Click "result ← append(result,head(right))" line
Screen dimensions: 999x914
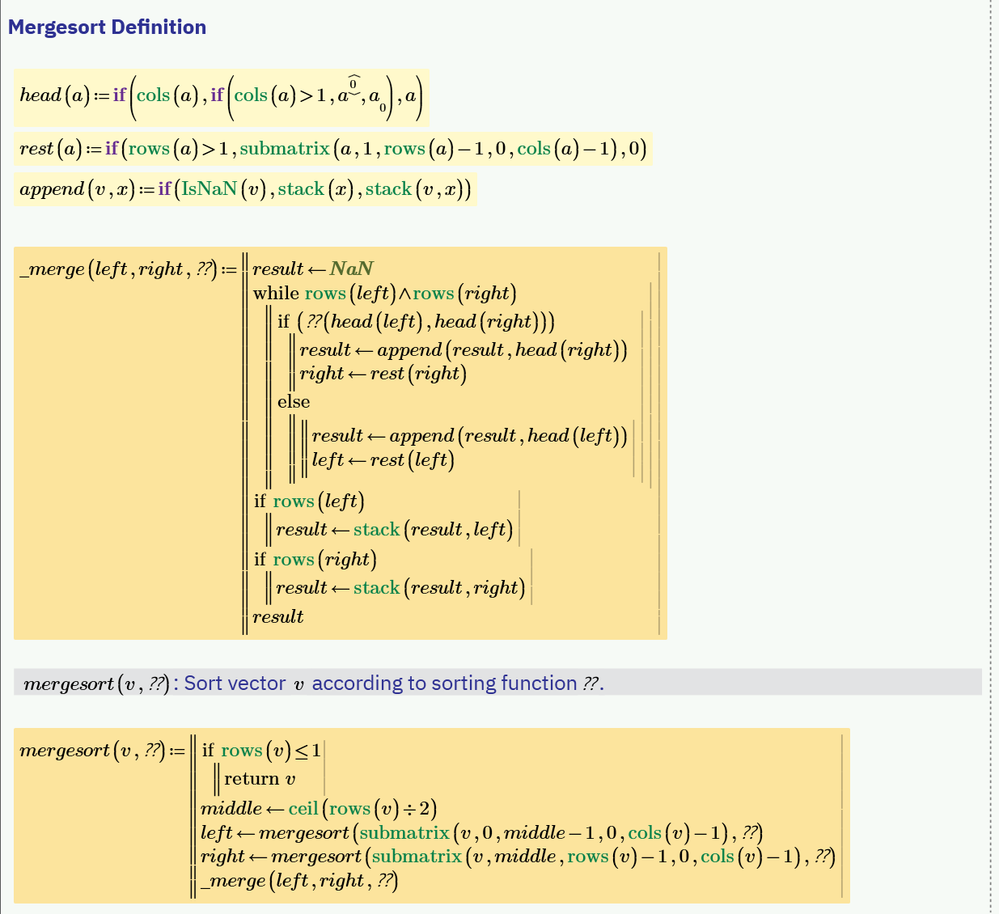463,350
